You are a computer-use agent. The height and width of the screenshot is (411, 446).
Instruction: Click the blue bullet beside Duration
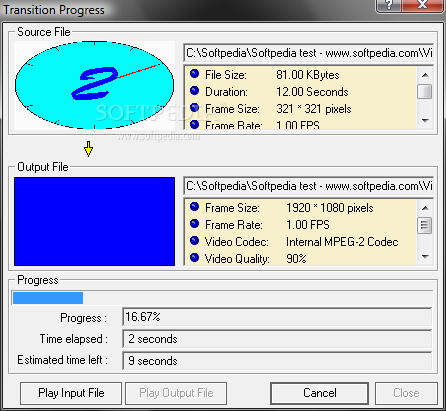[x=194, y=91]
